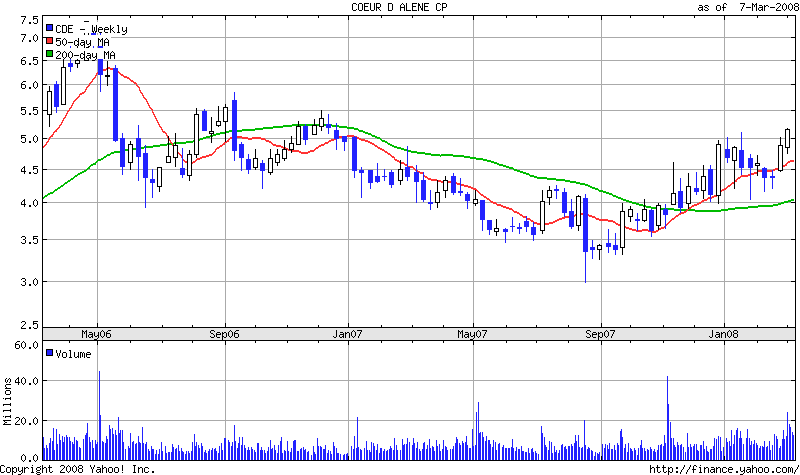Click the 5.0 price axis label
The width and height of the screenshot is (800, 475).
pos(29,139)
